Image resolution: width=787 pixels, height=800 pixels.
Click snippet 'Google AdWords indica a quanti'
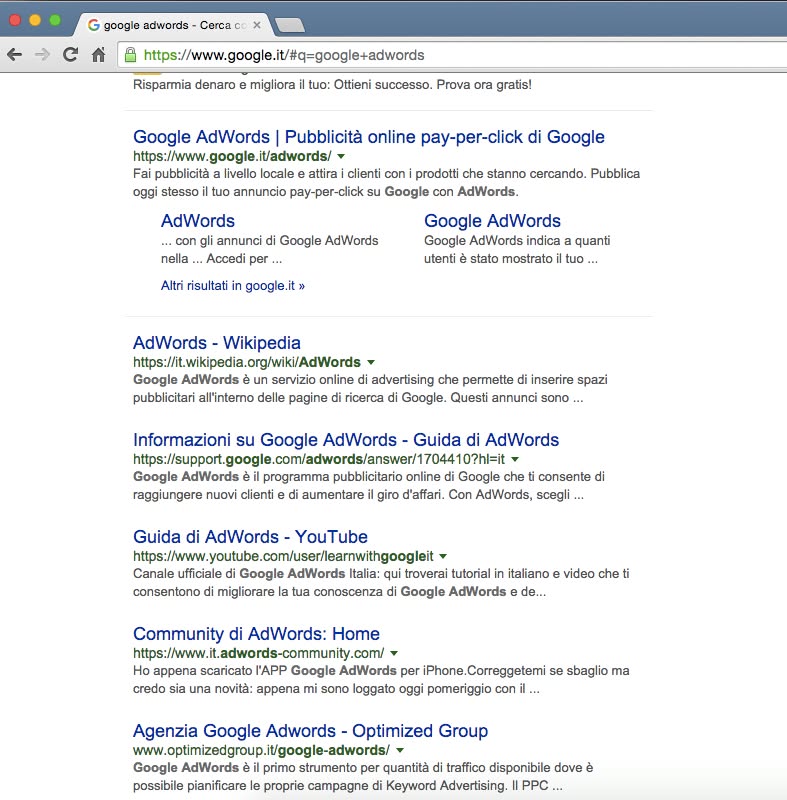517,249
